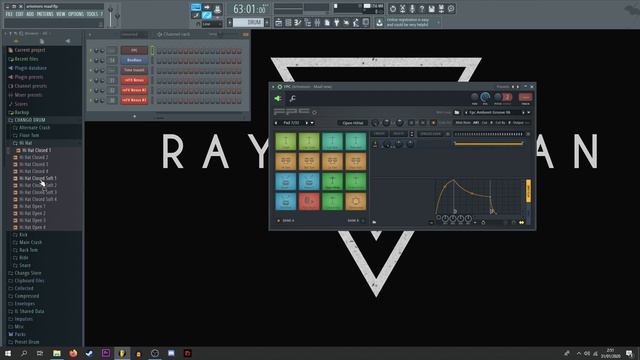Add a new channel with plus button

pos(135,116)
